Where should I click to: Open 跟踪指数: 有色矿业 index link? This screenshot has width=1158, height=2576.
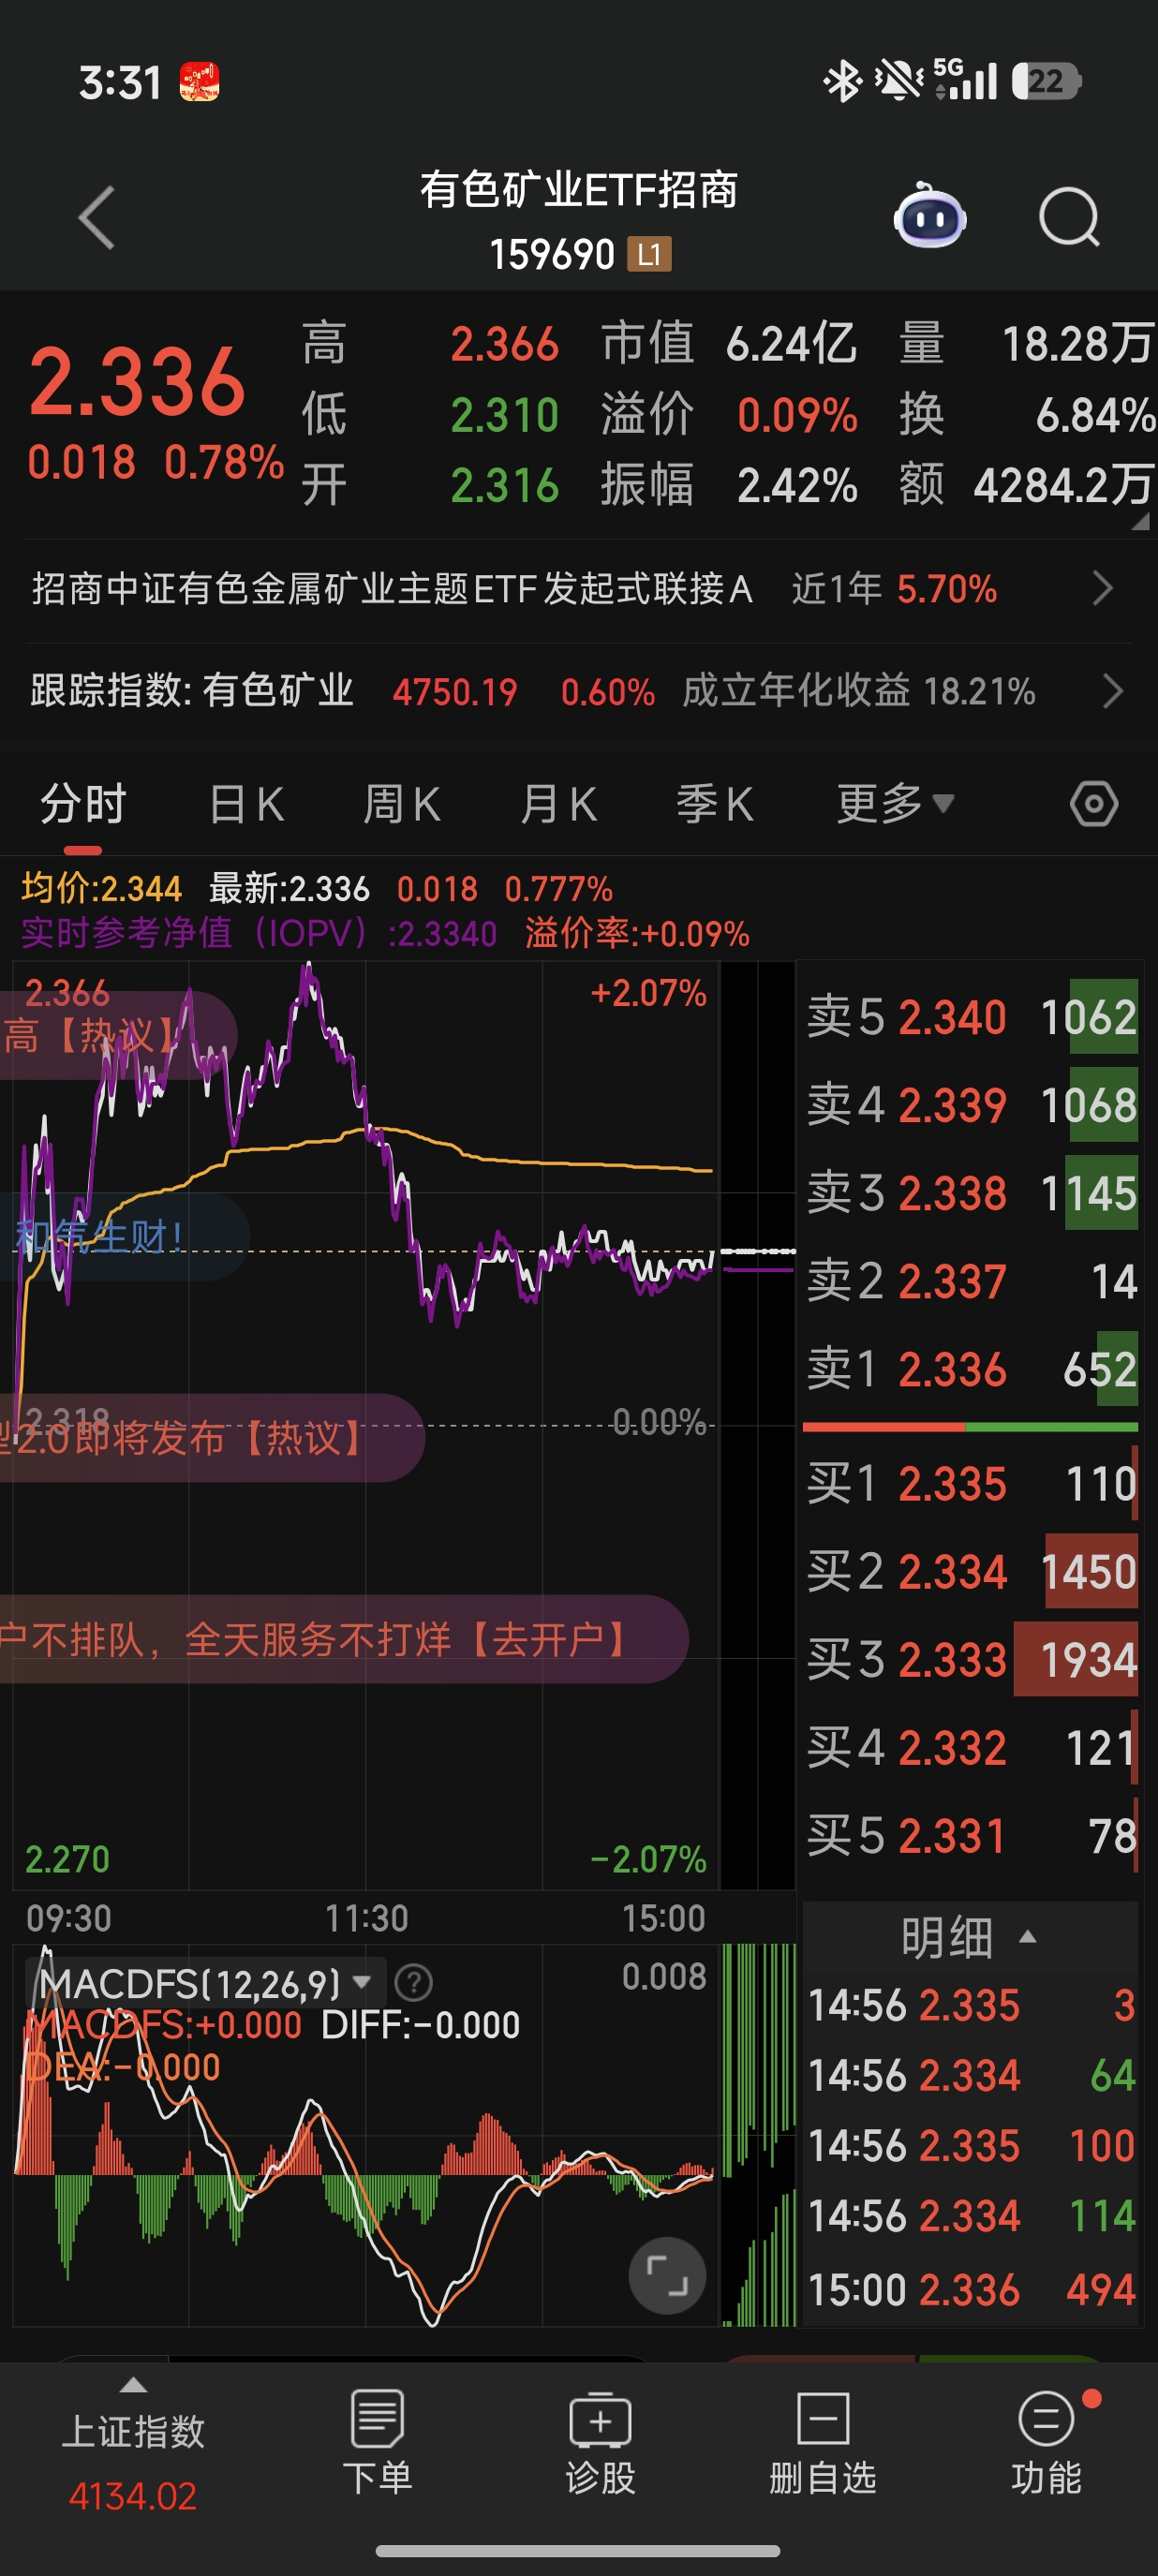pos(192,691)
